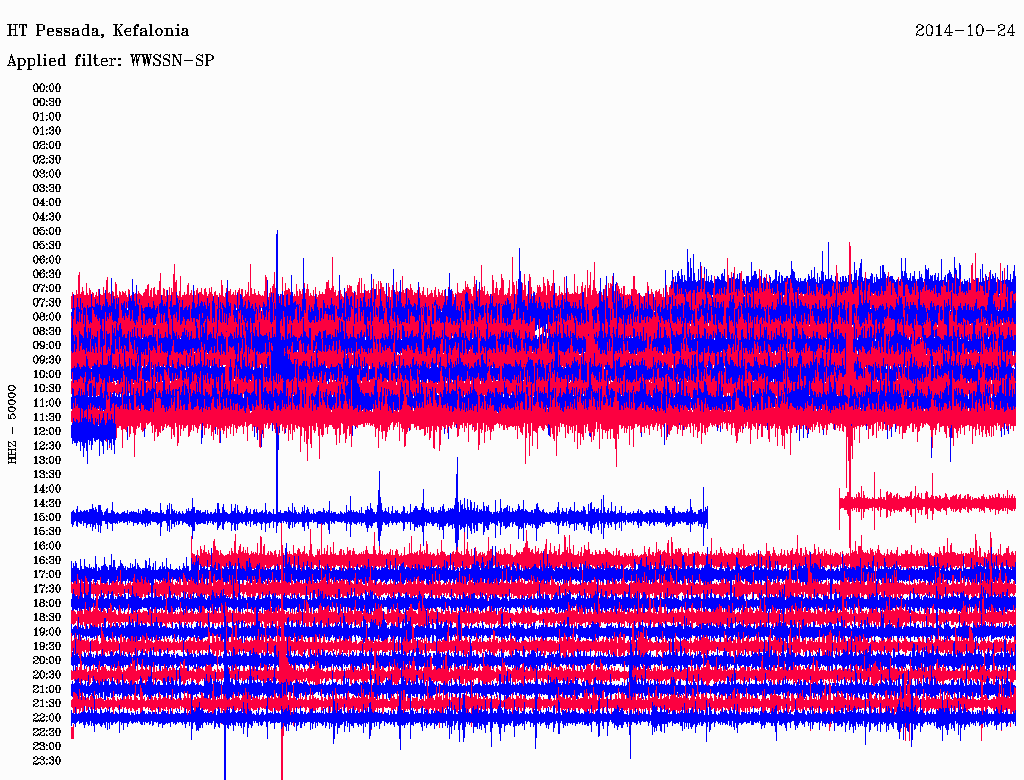Click the 02:00 time label
The width and height of the screenshot is (1024, 780).
point(47,145)
